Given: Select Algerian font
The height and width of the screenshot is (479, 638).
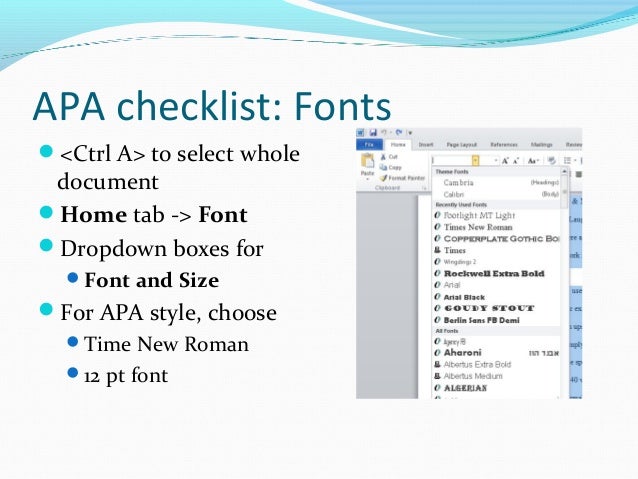Looking at the screenshot, I should [496, 388].
